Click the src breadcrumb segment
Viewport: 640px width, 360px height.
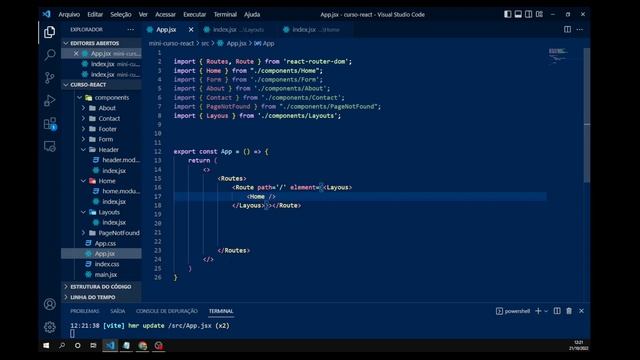click(205, 43)
